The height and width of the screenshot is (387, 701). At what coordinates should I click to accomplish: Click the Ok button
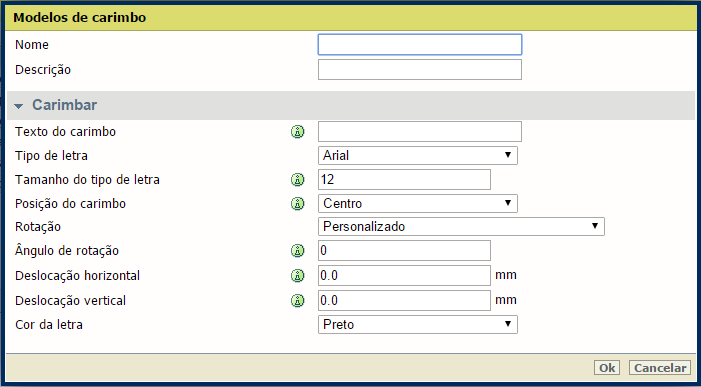tap(607, 368)
